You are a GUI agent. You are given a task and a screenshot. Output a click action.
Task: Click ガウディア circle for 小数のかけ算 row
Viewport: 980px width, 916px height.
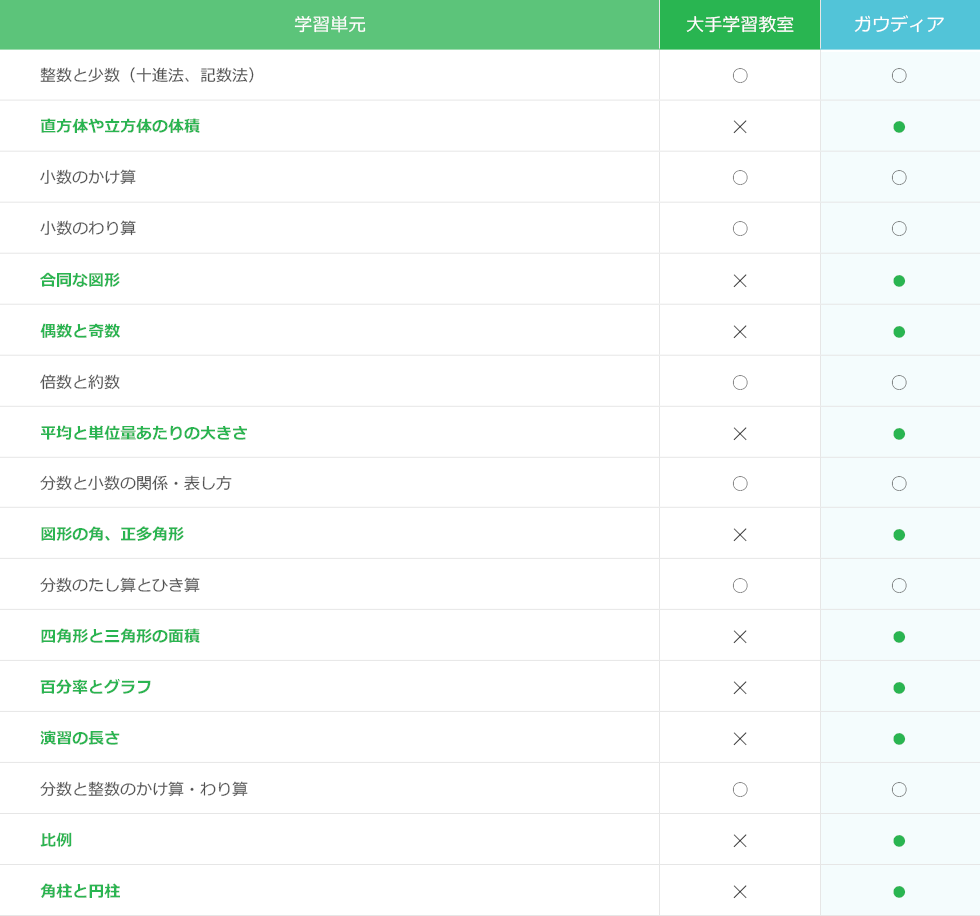pyautogui.click(x=899, y=178)
